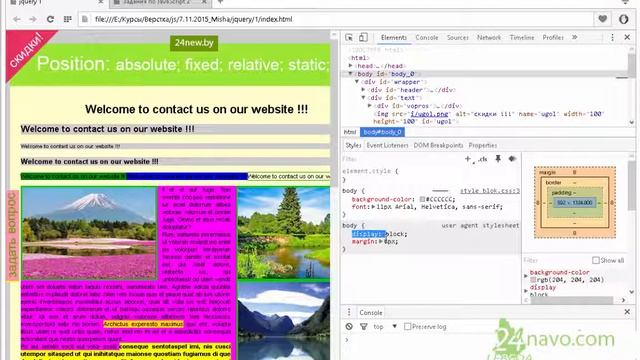
Task: Expand computed background-color property
Action: point(526,276)
